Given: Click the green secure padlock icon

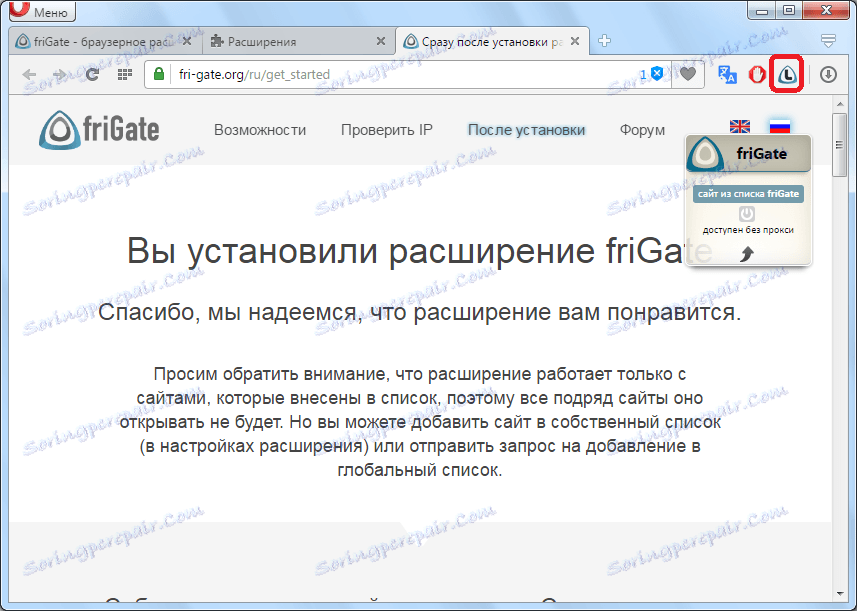Looking at the screenshot, I should pos(159,74).
